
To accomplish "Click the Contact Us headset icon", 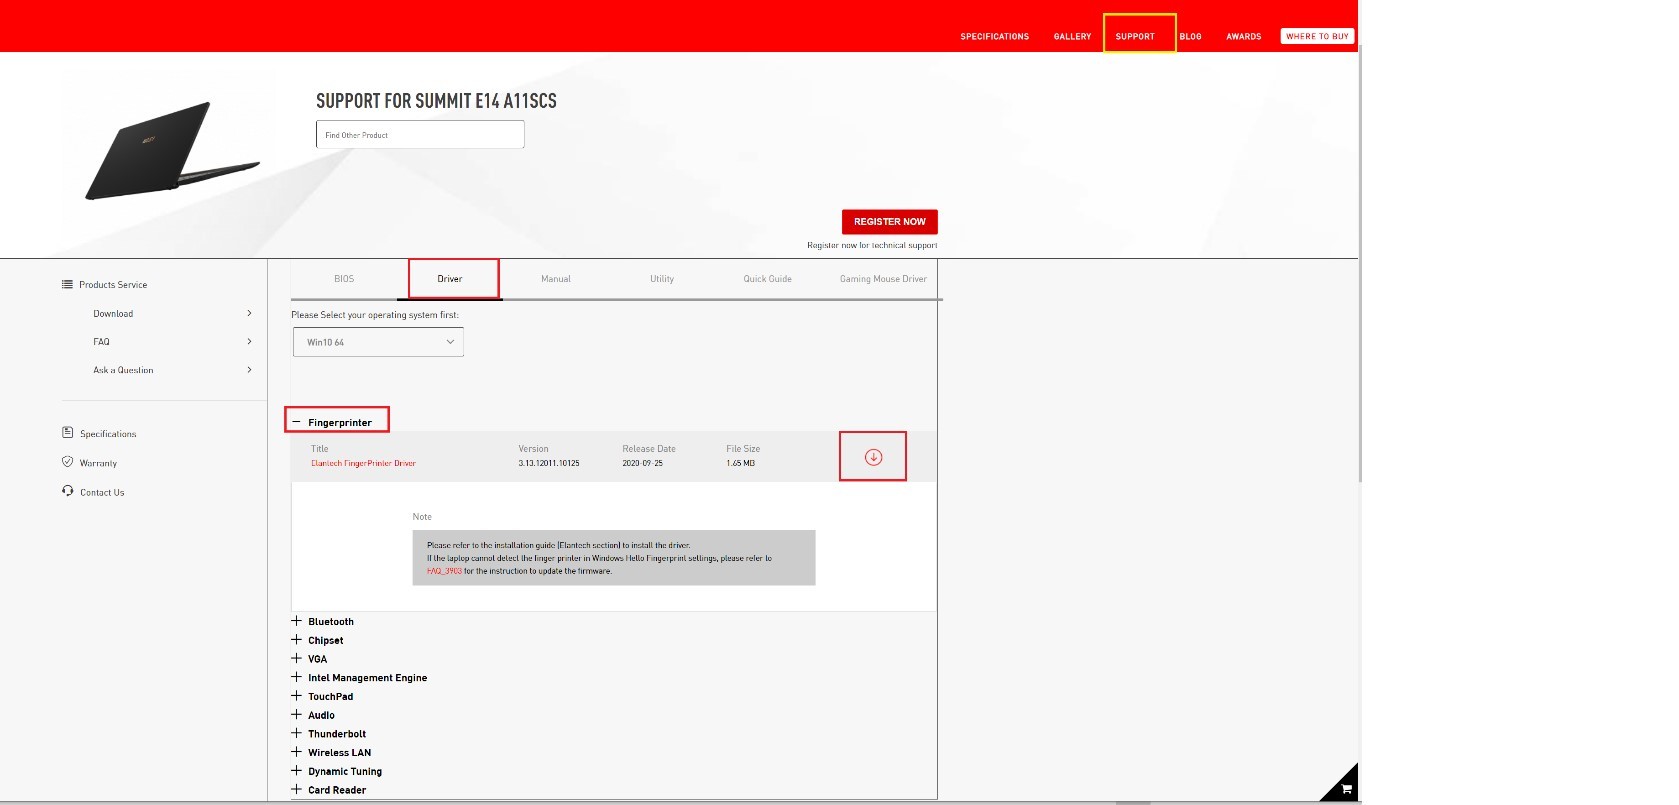I will [x=68, y=491].
